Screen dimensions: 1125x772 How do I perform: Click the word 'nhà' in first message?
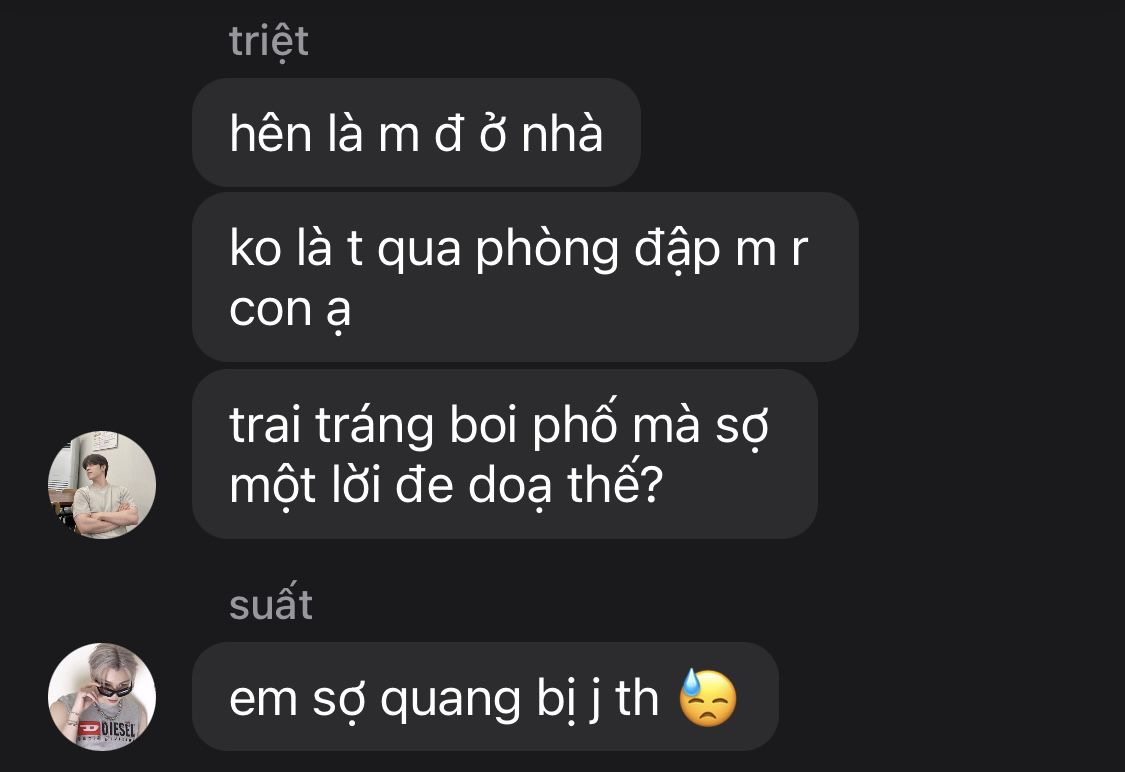pyautogui.click(x=562, y=133)
